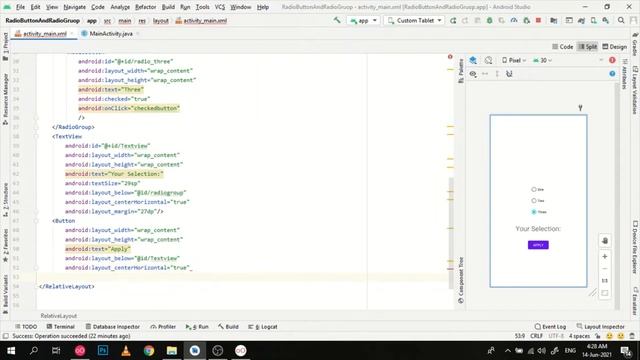Open the Refactor menu
The width and height of the screenshot is (640, 360).
145,7
